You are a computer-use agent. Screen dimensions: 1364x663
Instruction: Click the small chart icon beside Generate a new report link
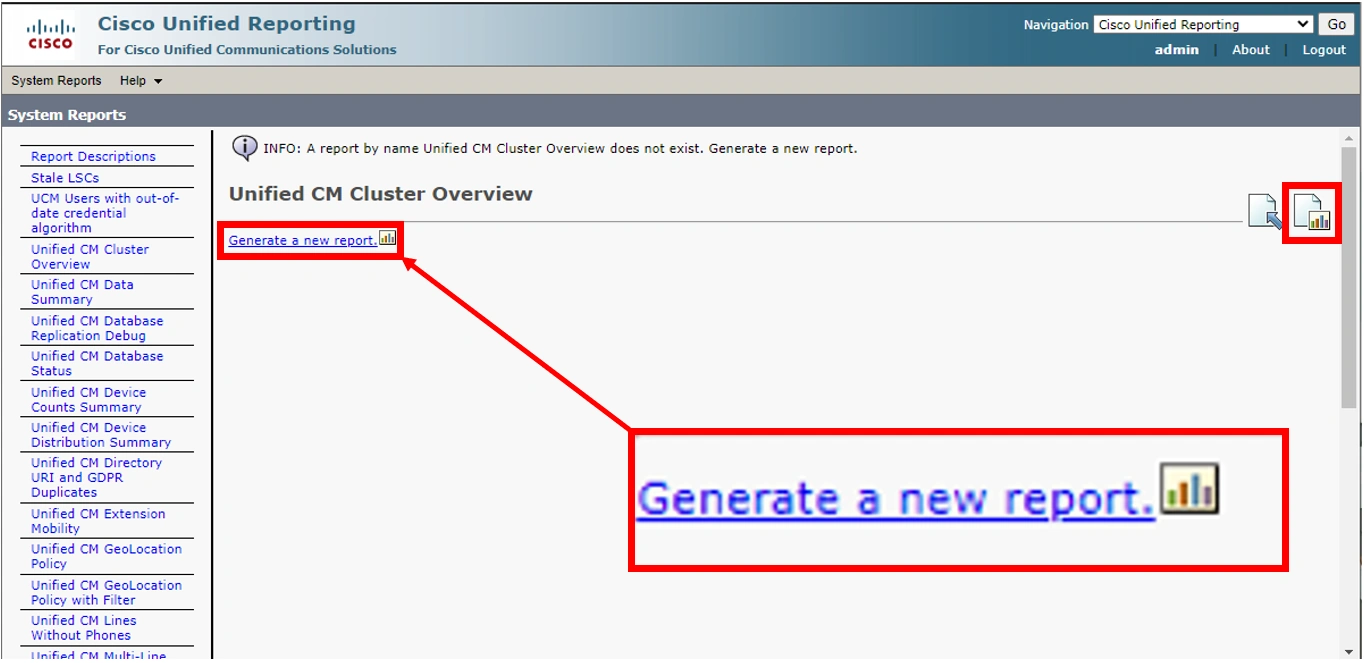[x=388, y=238]
